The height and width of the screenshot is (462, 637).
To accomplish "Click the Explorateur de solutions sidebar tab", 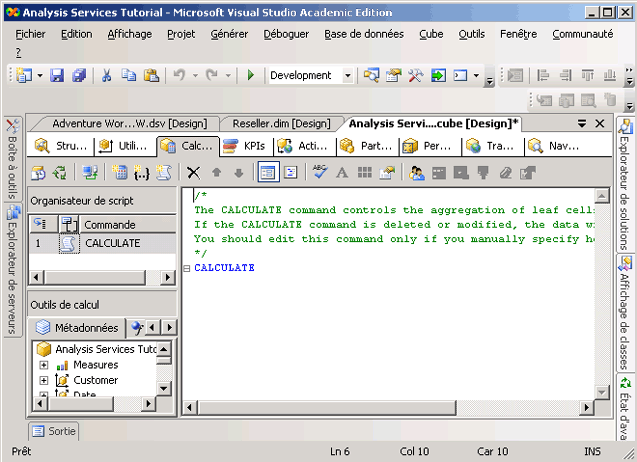I will [x=625, y=184].
